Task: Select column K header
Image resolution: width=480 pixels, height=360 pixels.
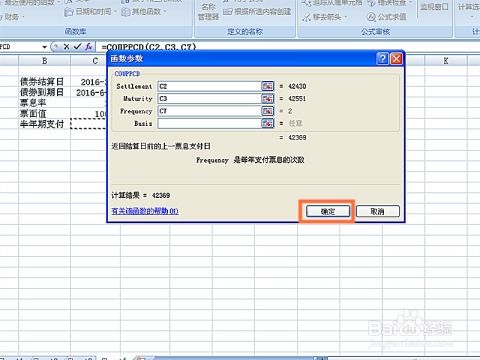Action: (446, 61)
